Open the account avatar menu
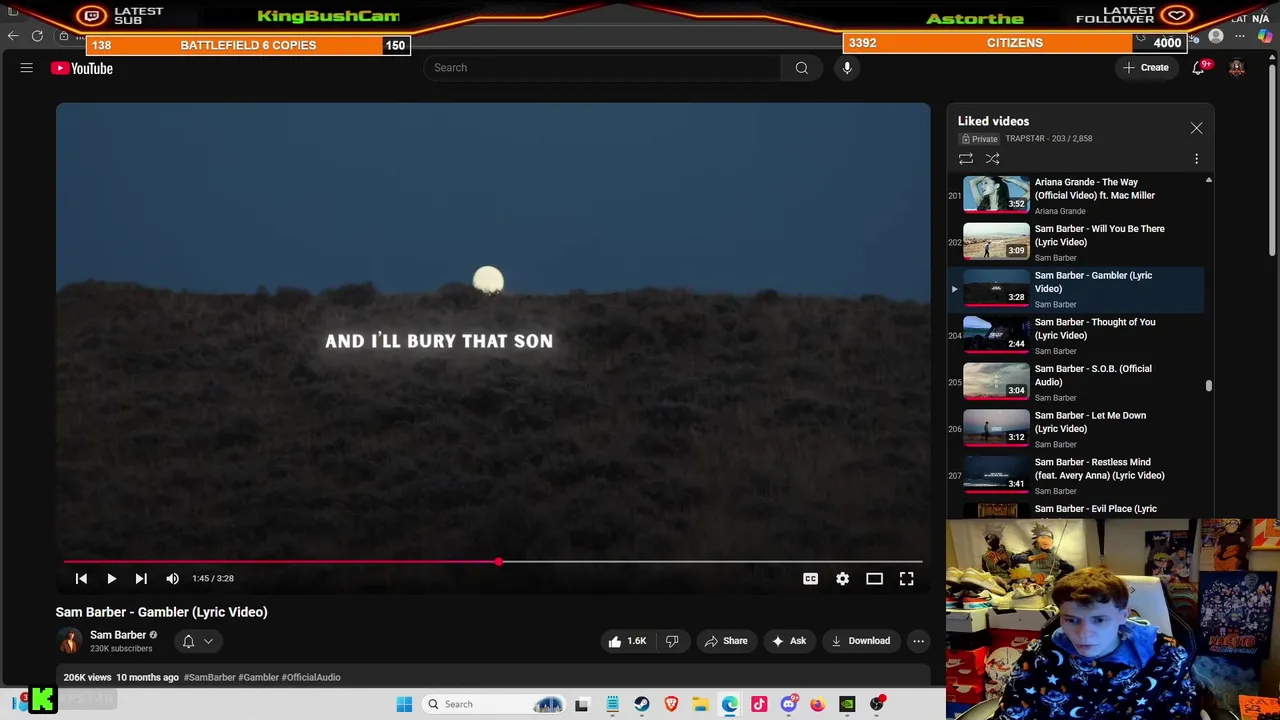 [x=1237, y=68]
